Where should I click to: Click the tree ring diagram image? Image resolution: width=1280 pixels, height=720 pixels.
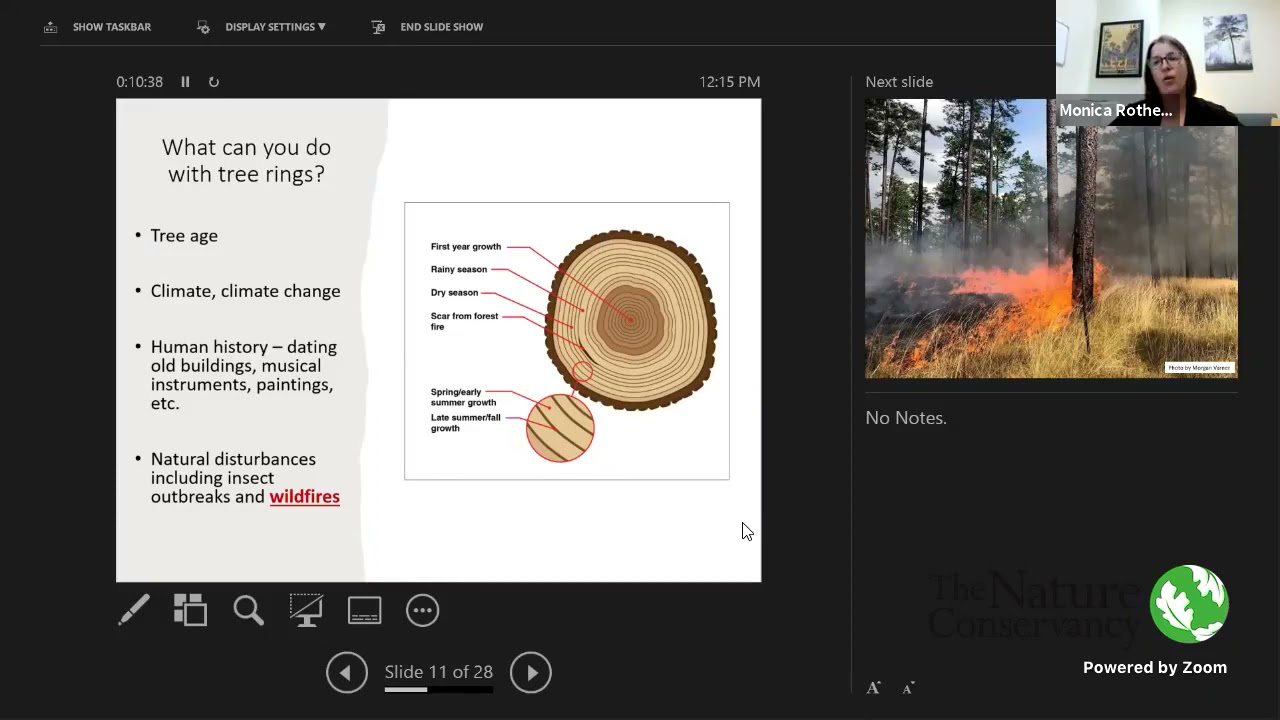[x=567, y=341]
